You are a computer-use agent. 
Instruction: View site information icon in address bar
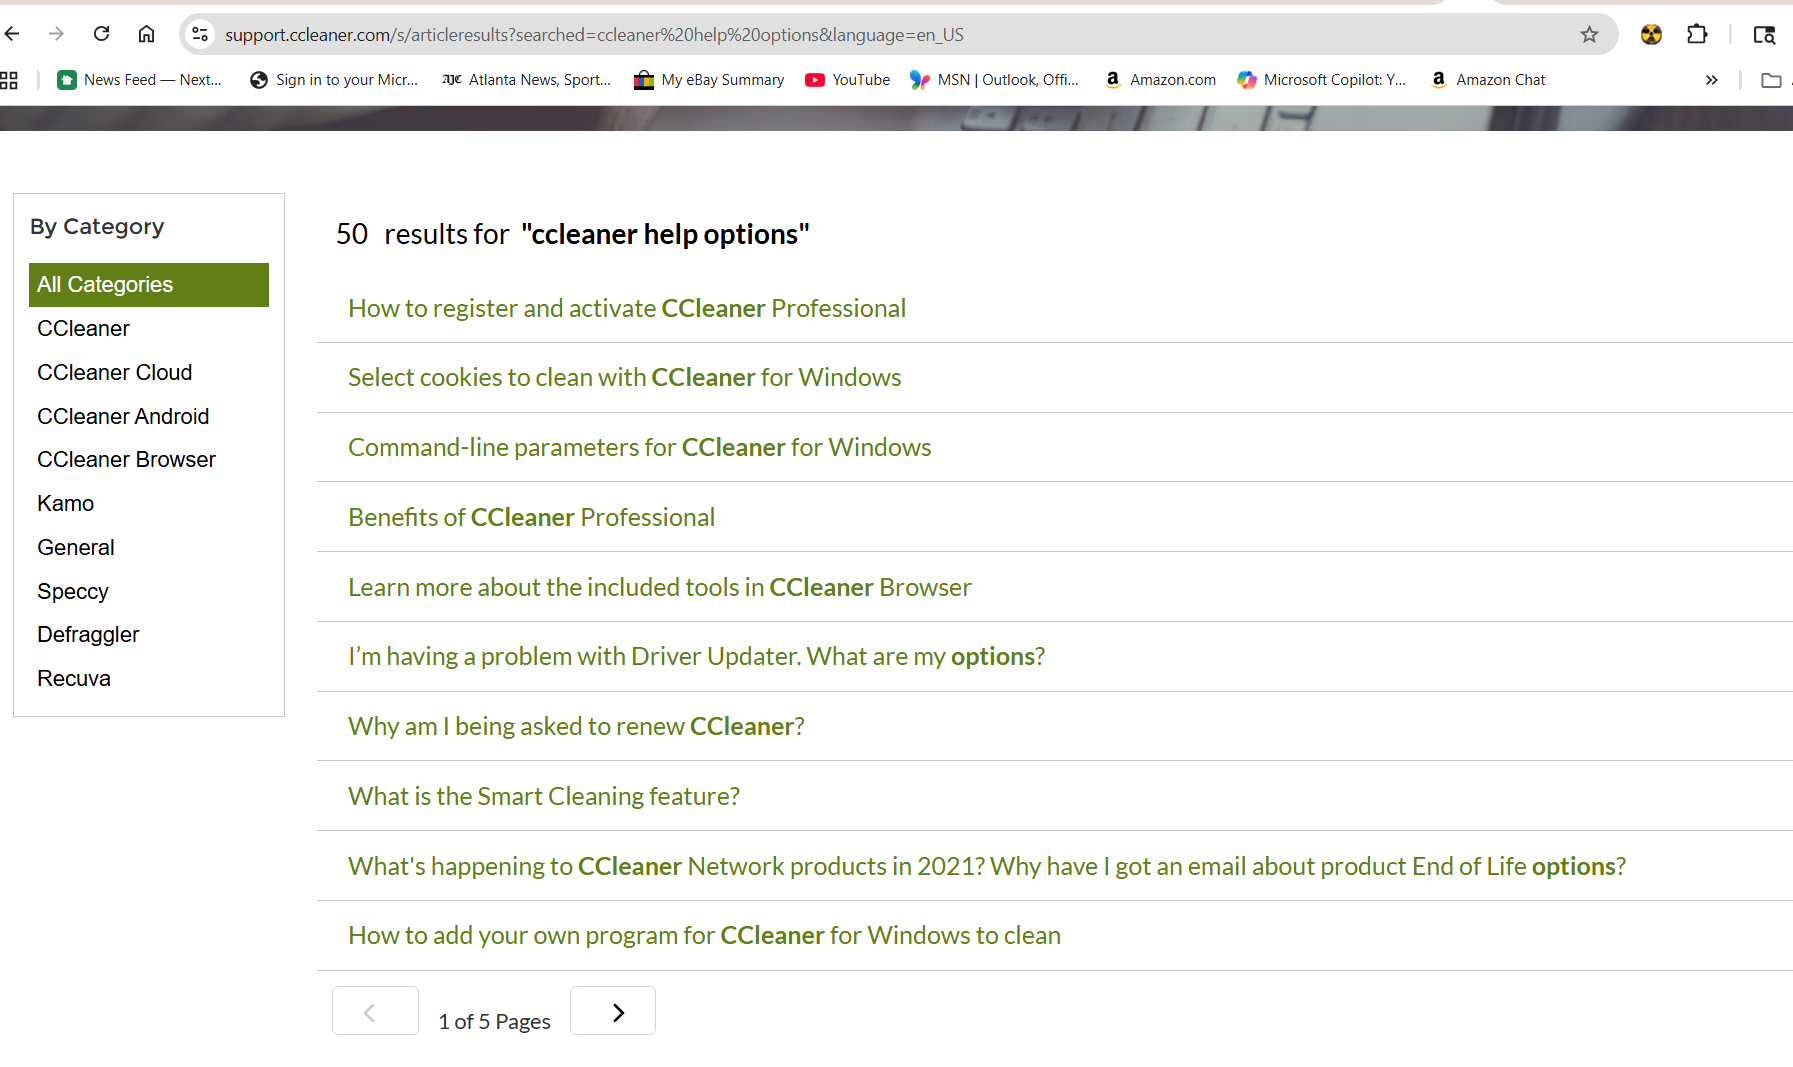pos(200,35)
